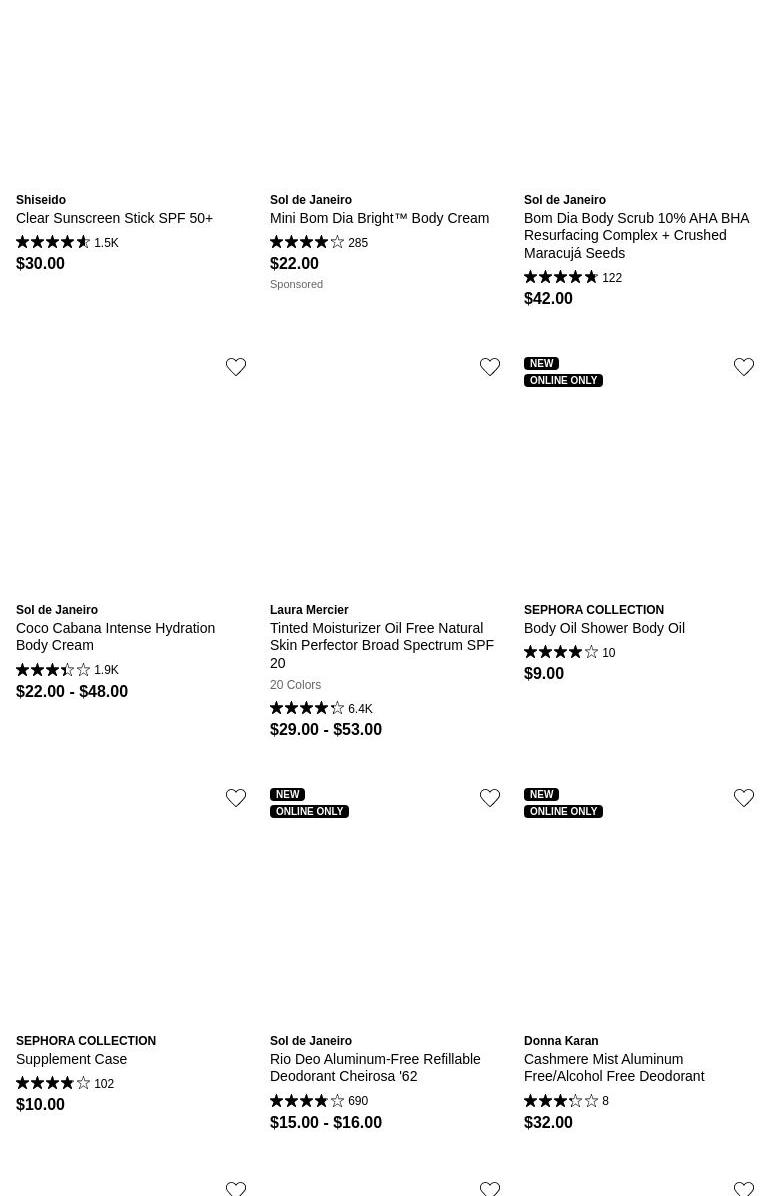Open Coco Cabana Intense Hydration Body Cream
Viewport: 770px width, 1196px height.
pyautogui.click(x=115, y=636)
